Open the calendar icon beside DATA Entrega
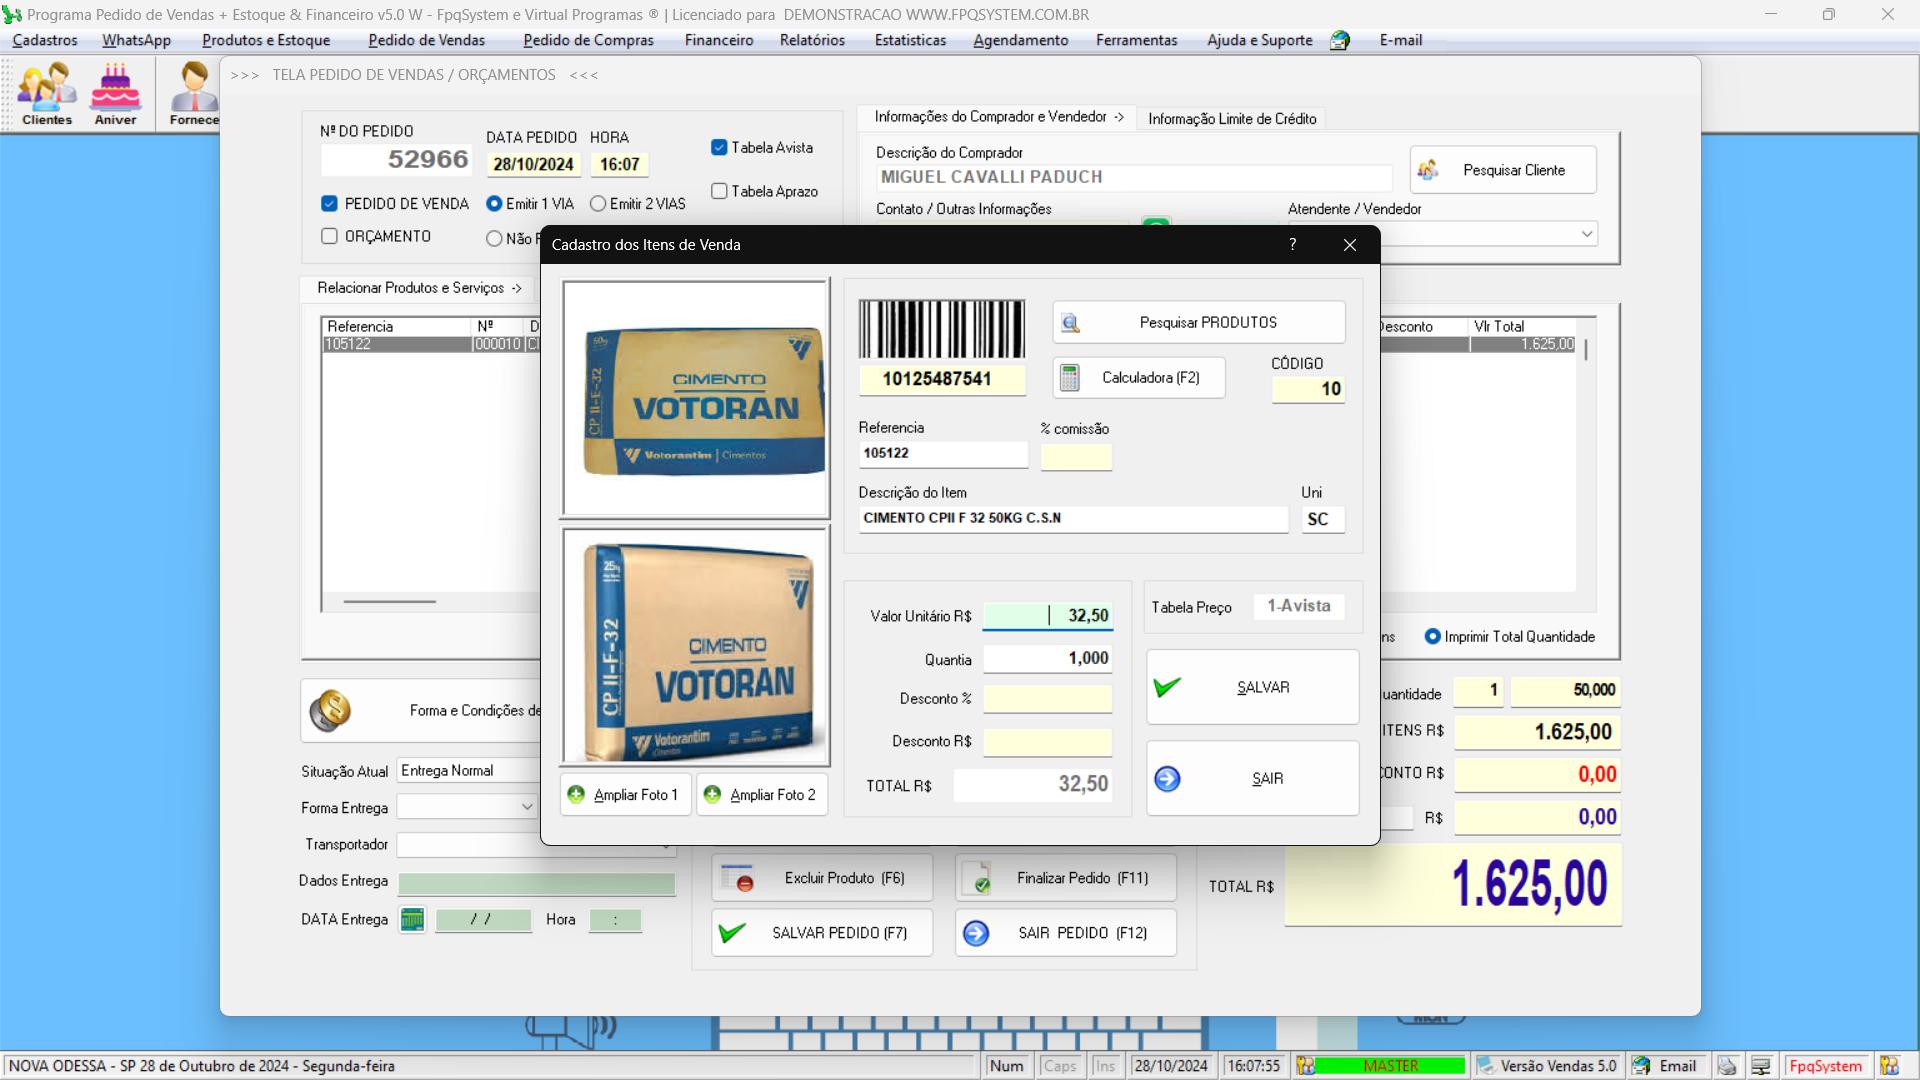Screen dimensions: 1920x1080 click(x=412, y=919)
